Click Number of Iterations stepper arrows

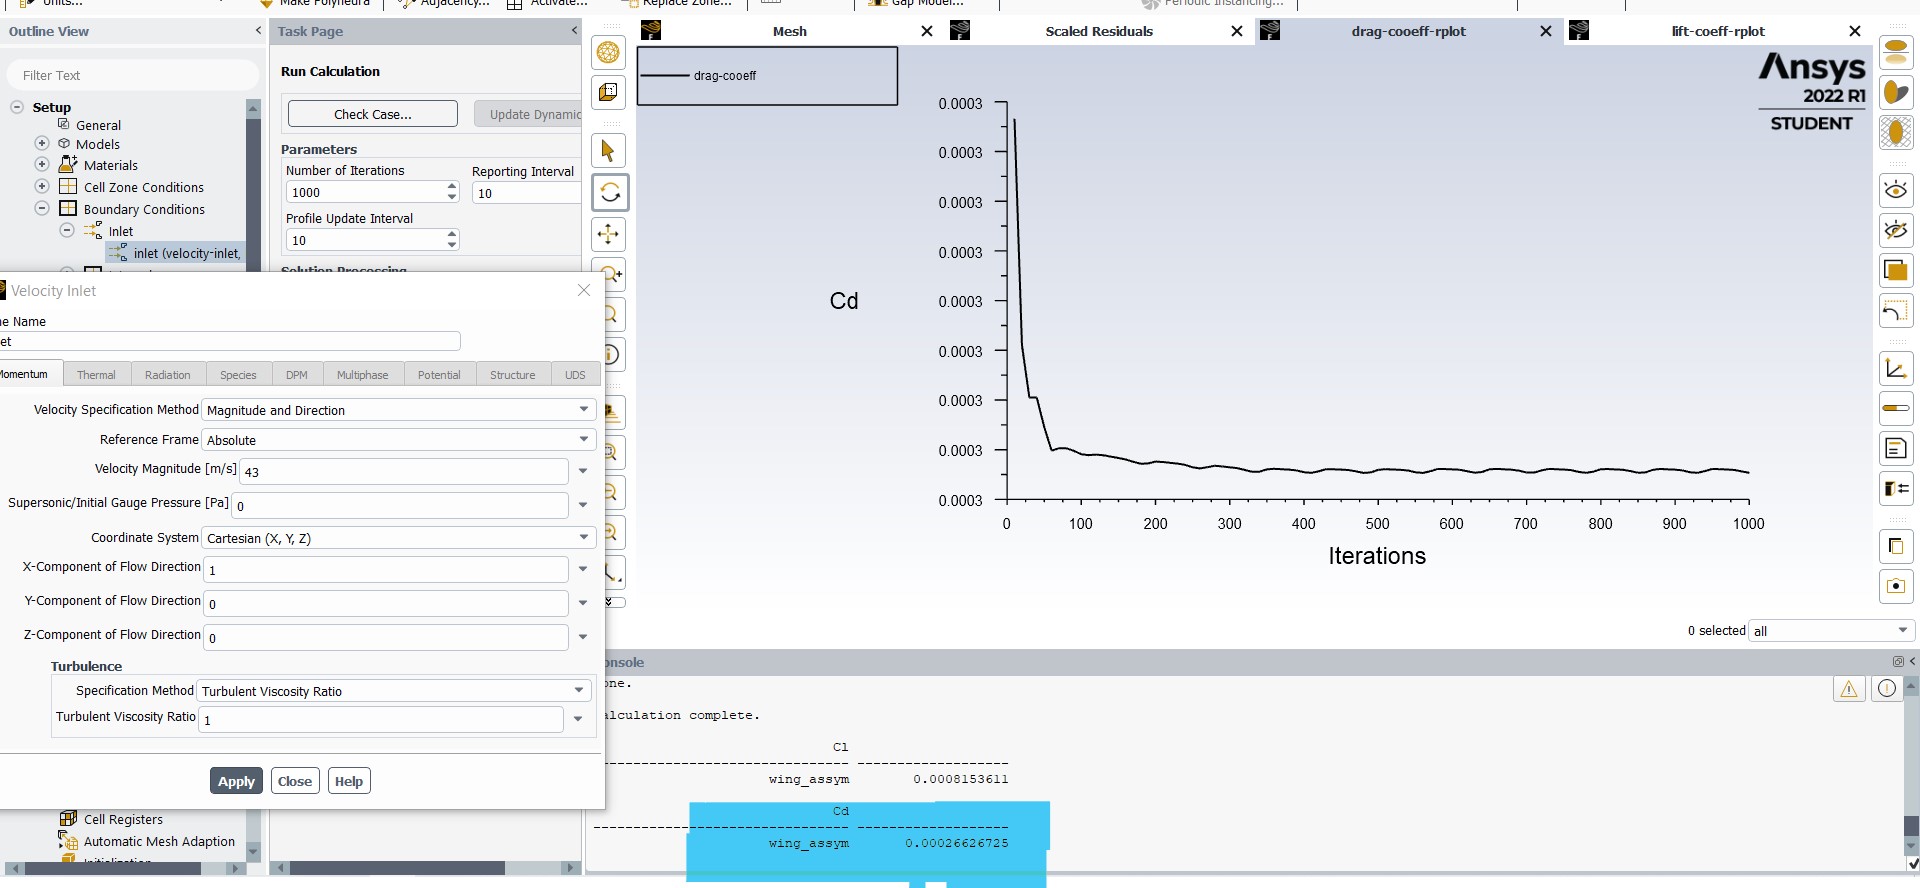[452, 192]
